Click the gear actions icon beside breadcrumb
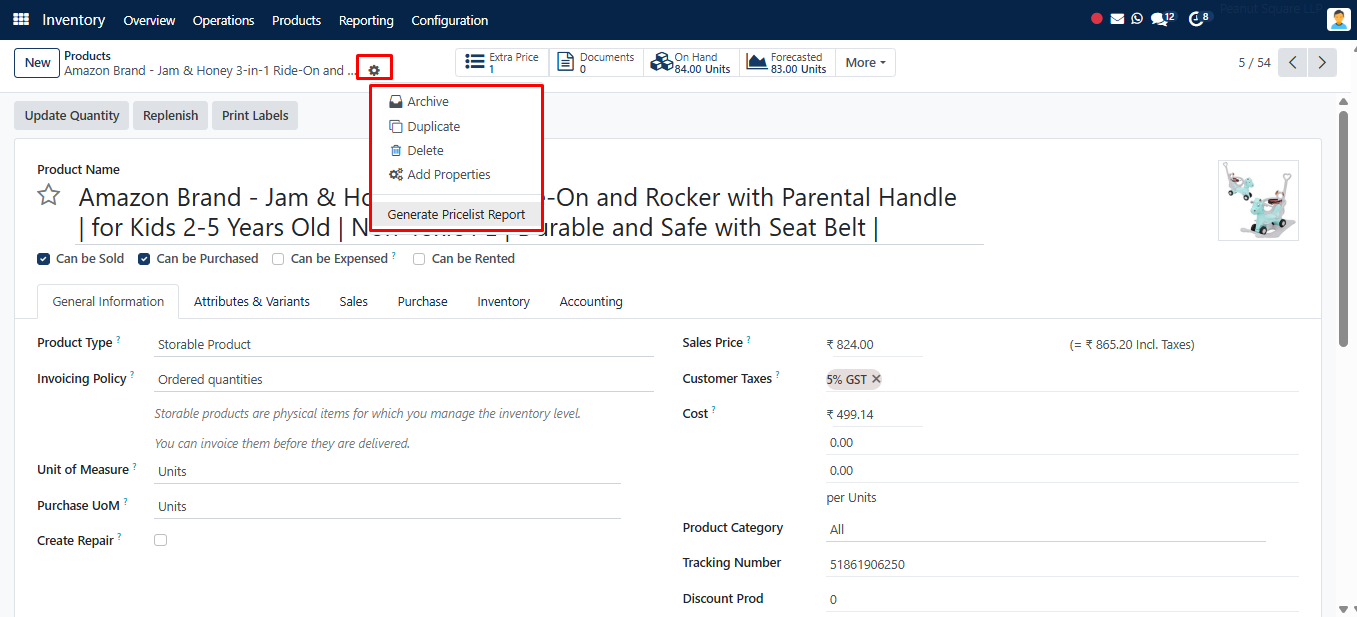The width and height of the screenshot is (1357, 617). [x=374, y=70]
